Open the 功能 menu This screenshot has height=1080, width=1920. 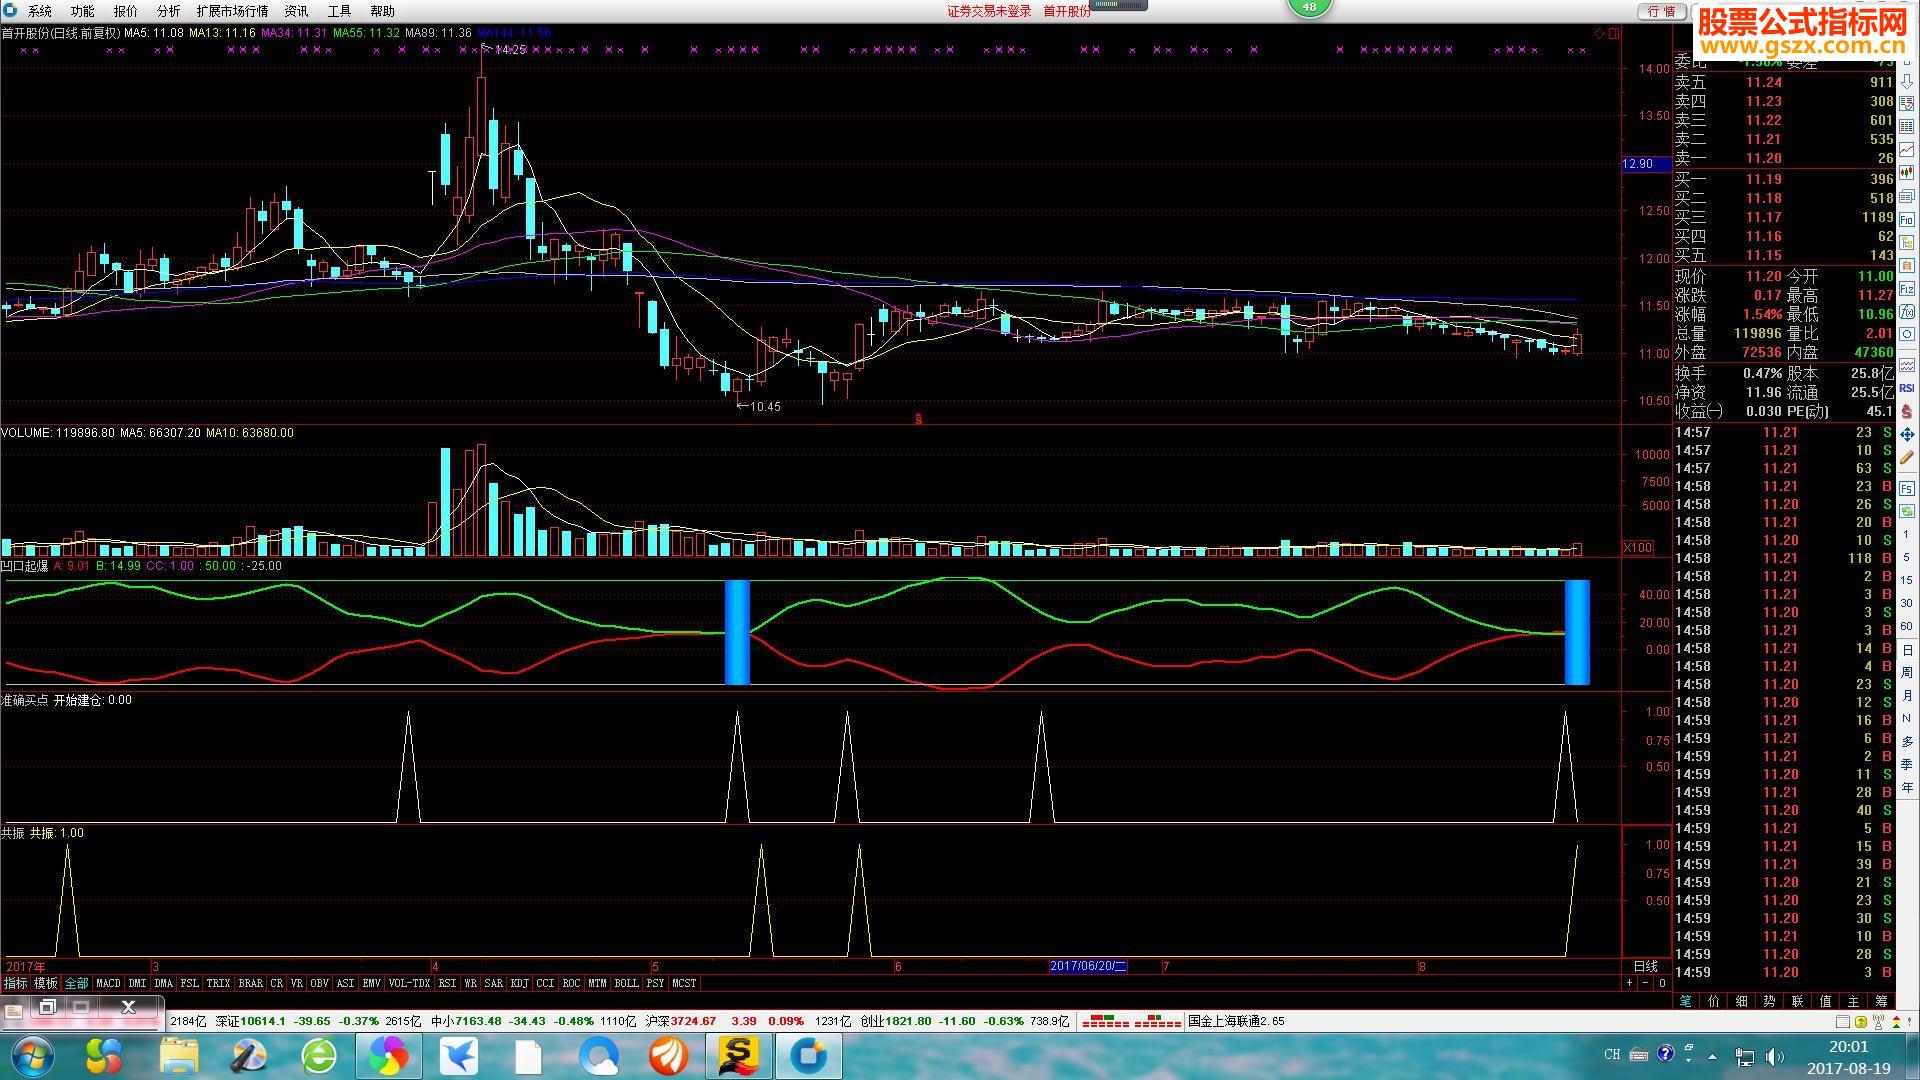(x=82, y=11)
